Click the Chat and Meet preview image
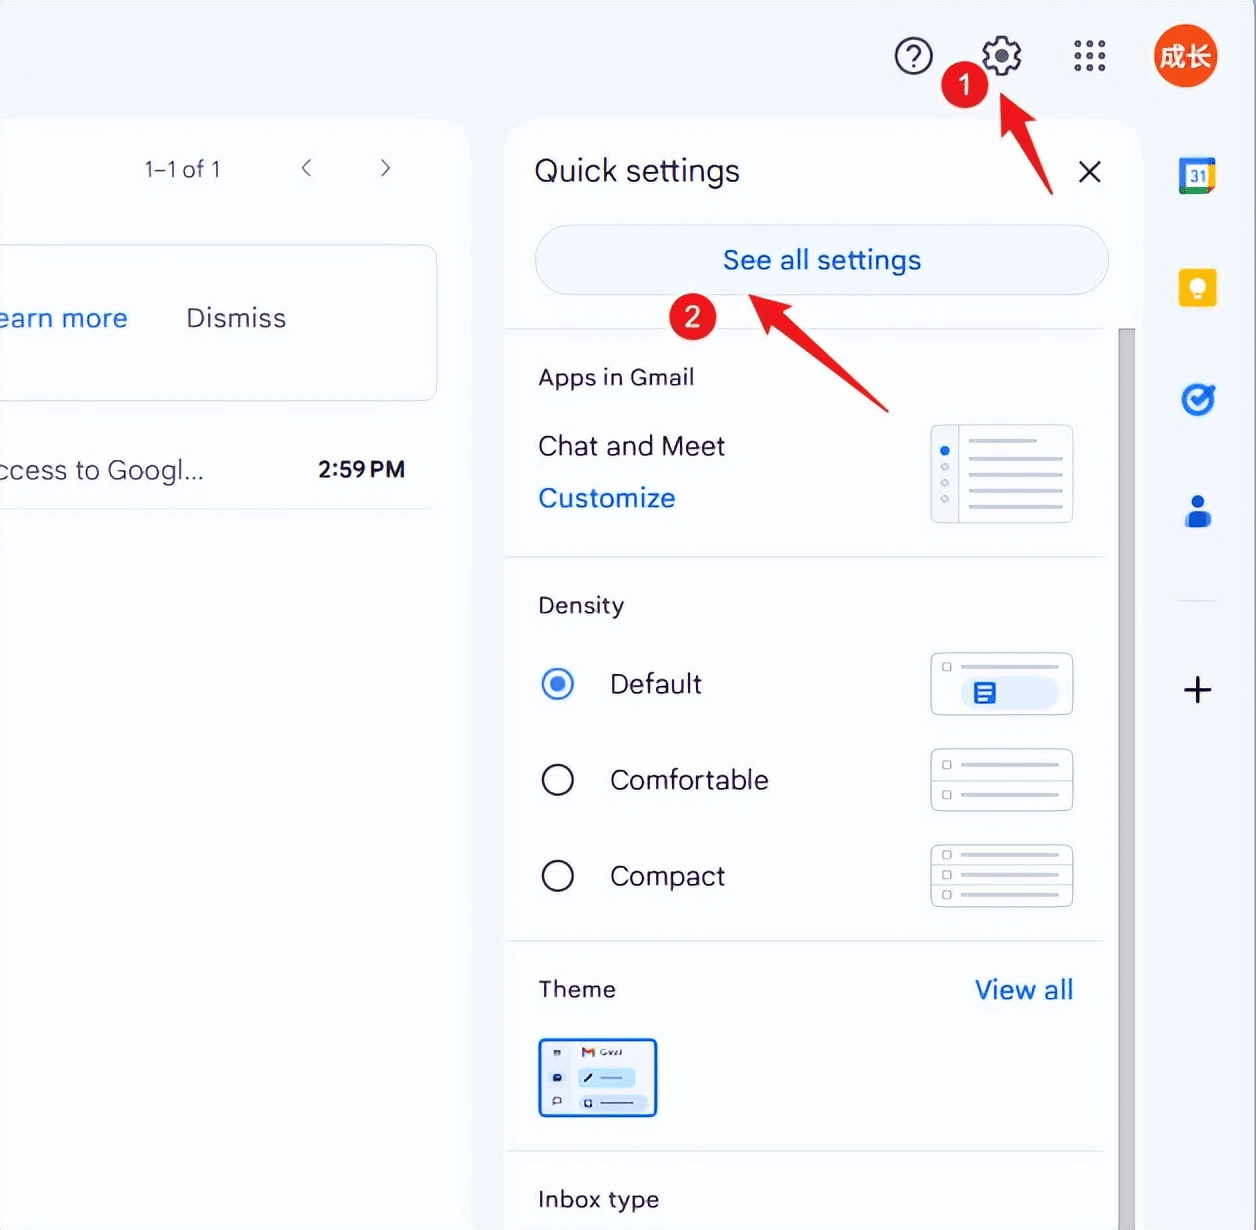The height and width of the screenshot is (1230, 1256). pos(1001,474)
